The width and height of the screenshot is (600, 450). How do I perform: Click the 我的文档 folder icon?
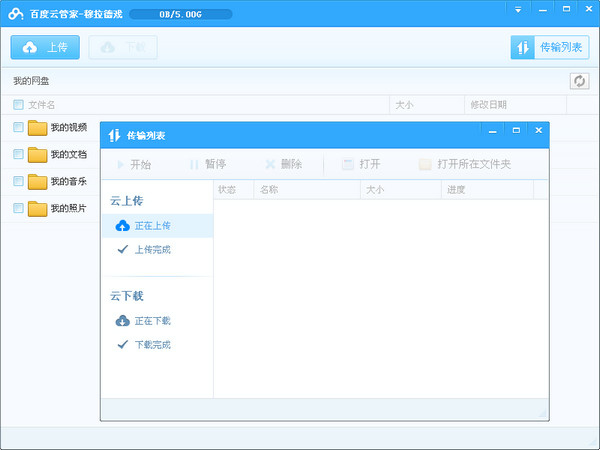38,155
